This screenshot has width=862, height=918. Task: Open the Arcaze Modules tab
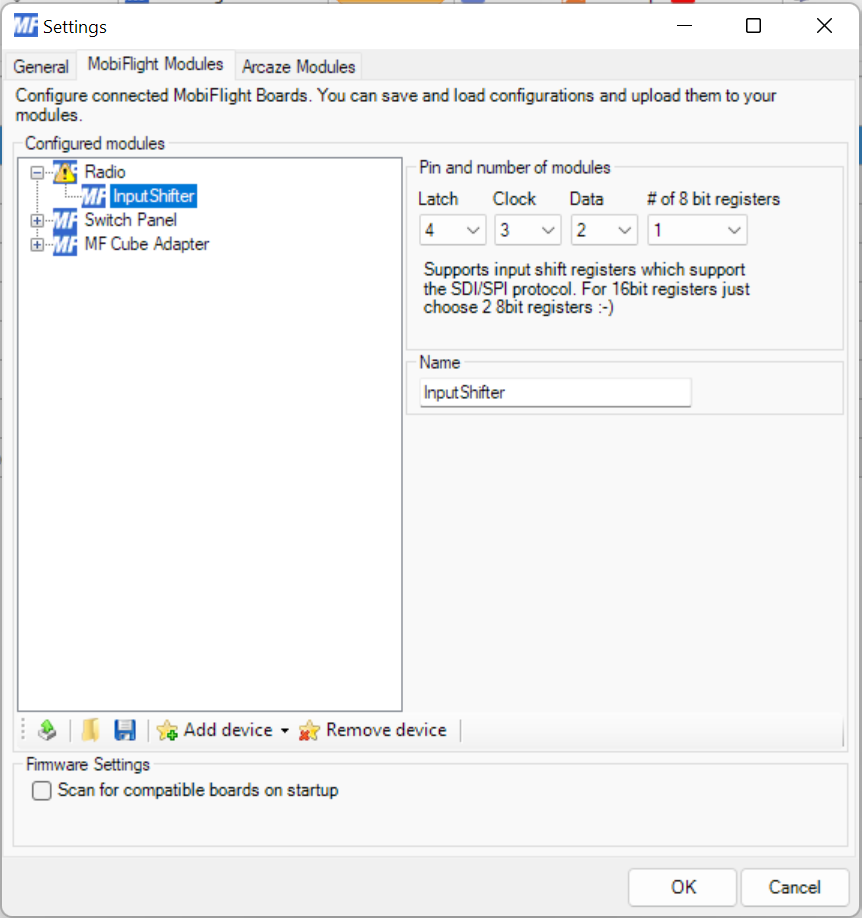point(299,67)
